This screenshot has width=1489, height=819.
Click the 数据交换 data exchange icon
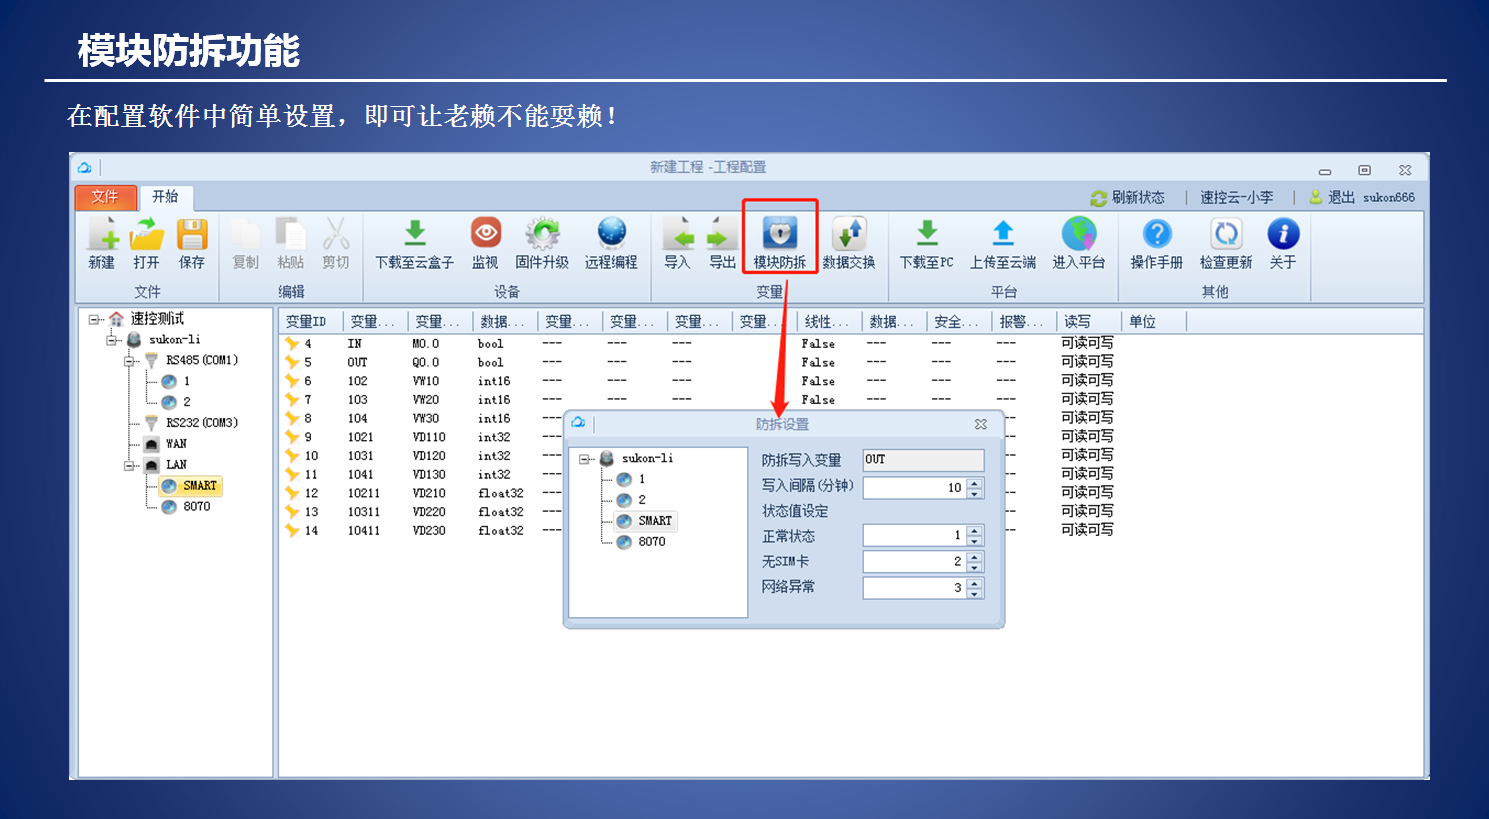(848, 235)
